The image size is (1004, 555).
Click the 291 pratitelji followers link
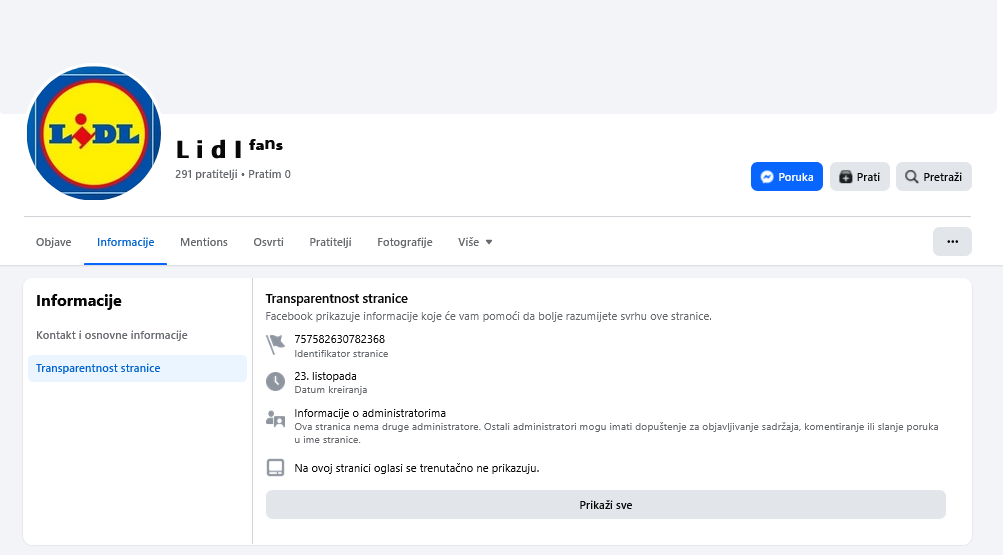click(x=206, y=174)
